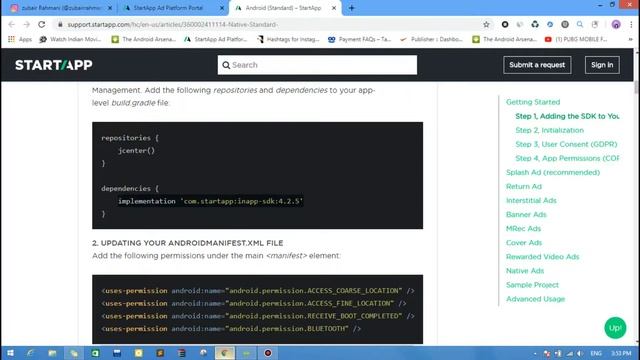
Task: Jump to Step 3, User Consent (GDPR)
Action: pyautogui.click(x=566, y=144)
